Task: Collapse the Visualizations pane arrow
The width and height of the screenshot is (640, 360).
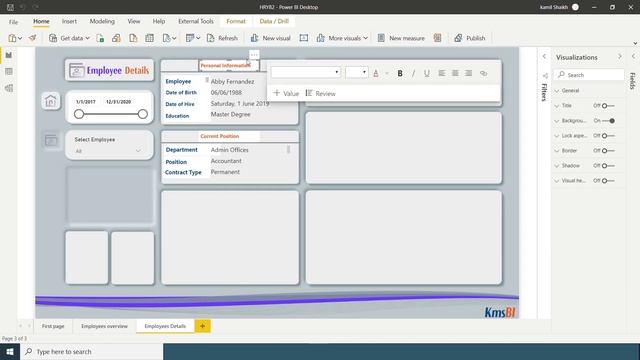Action: [x=620, y=56]
